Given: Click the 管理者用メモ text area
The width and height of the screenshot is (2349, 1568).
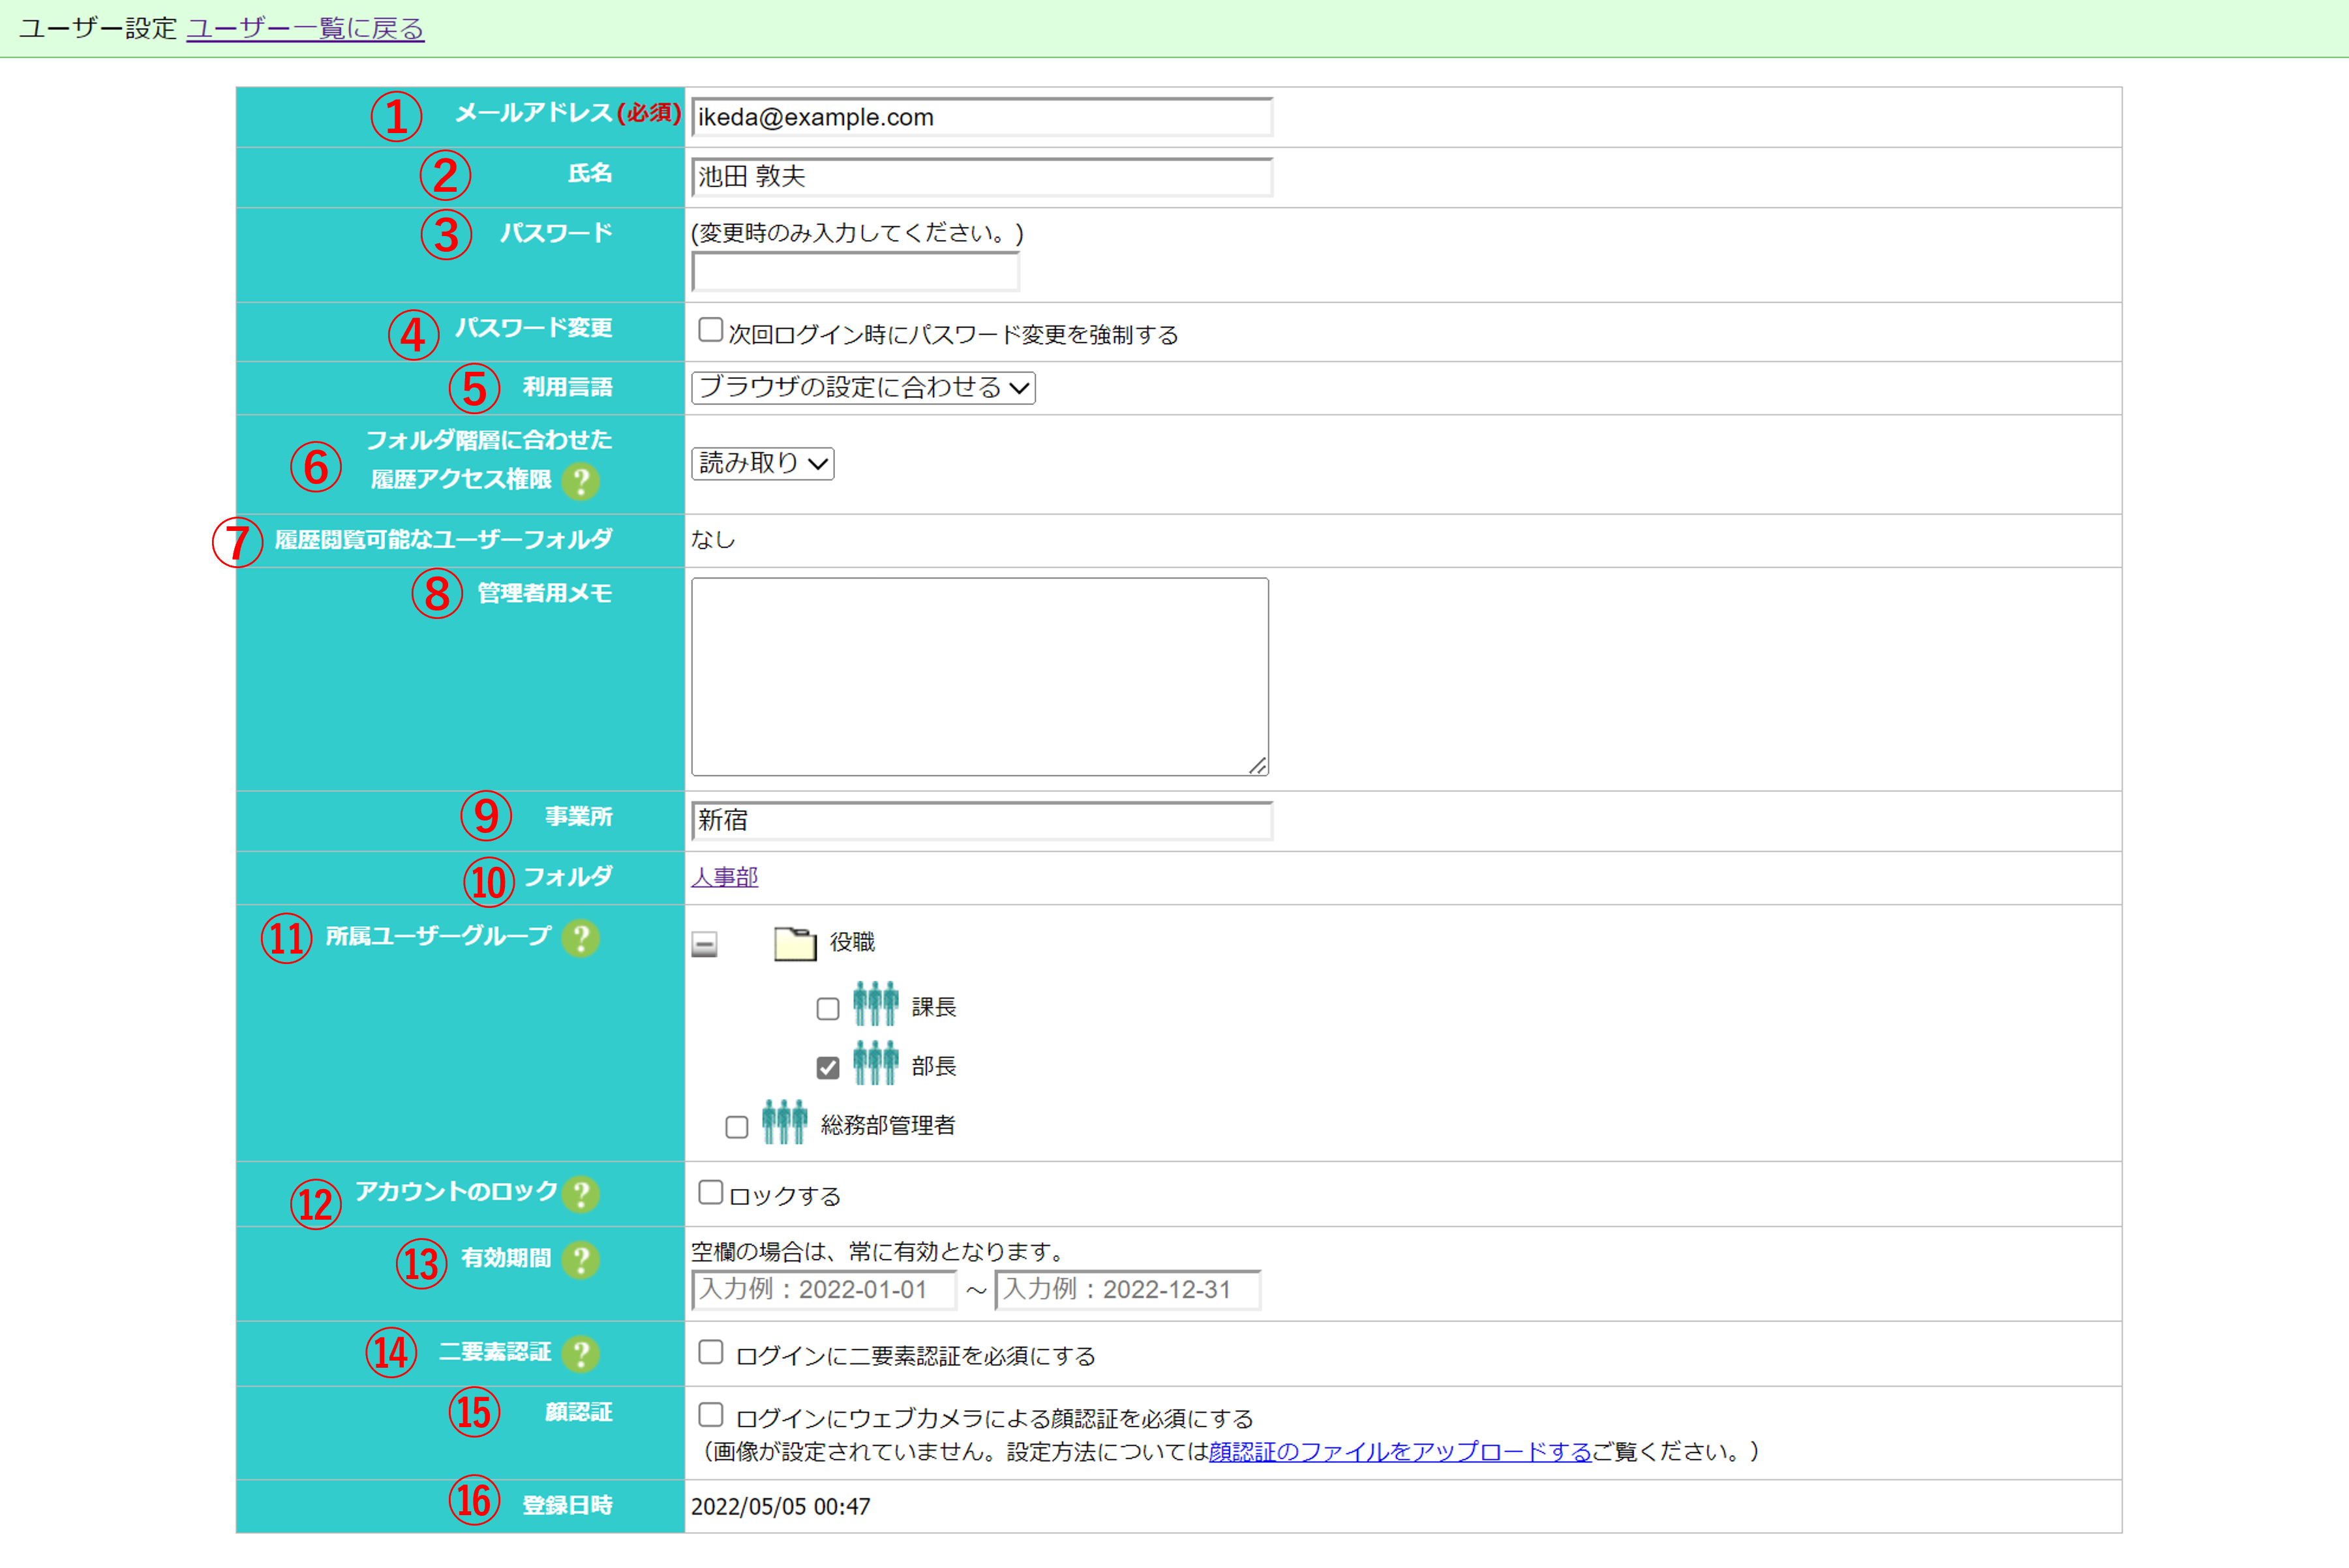Looking at the screenshot, I should click(x=980, y=677).
